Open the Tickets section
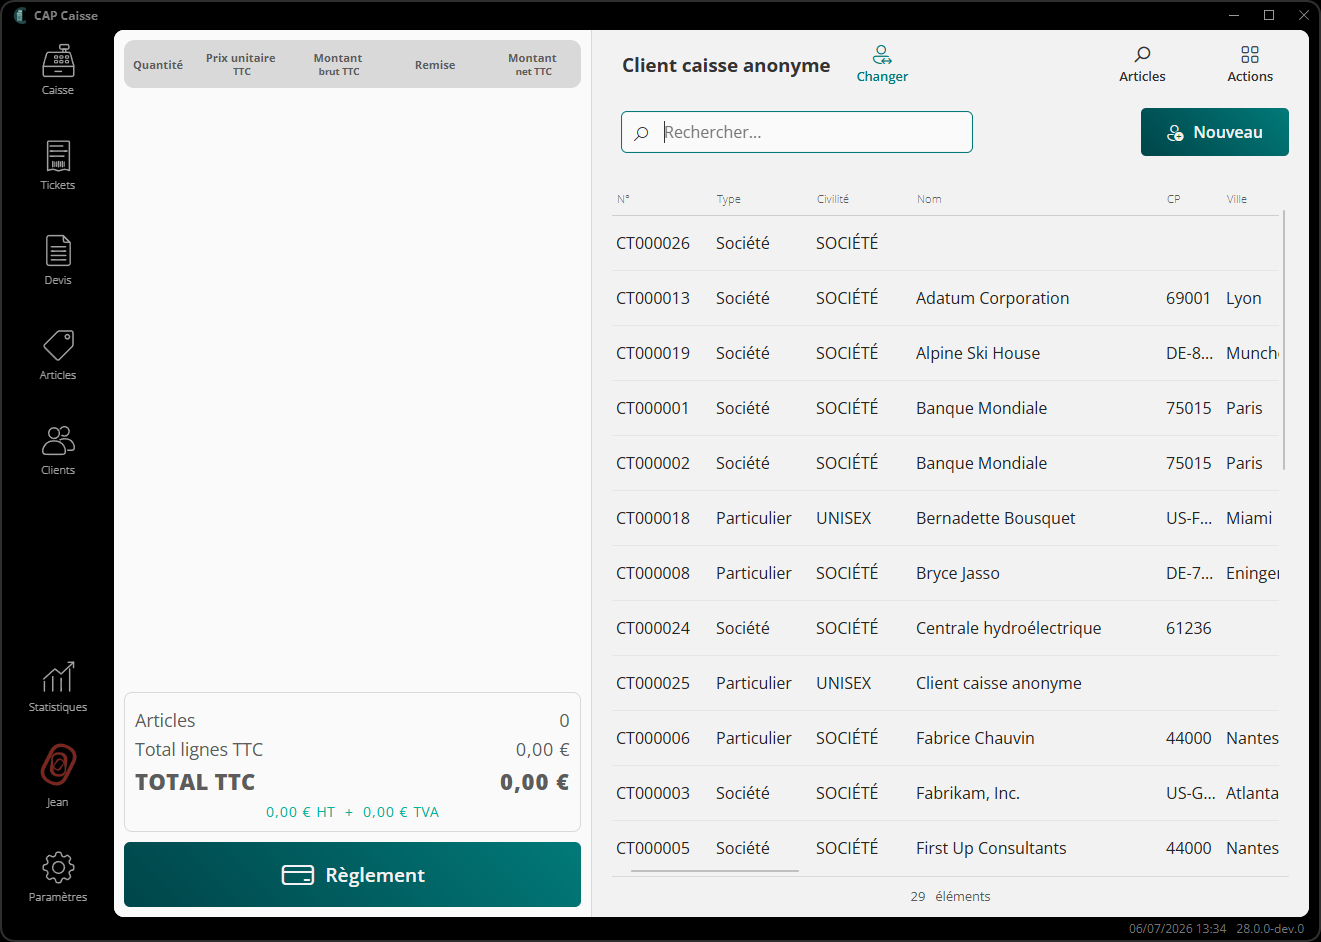Viewport: 1321px width, 942px height. coord(58,165)
